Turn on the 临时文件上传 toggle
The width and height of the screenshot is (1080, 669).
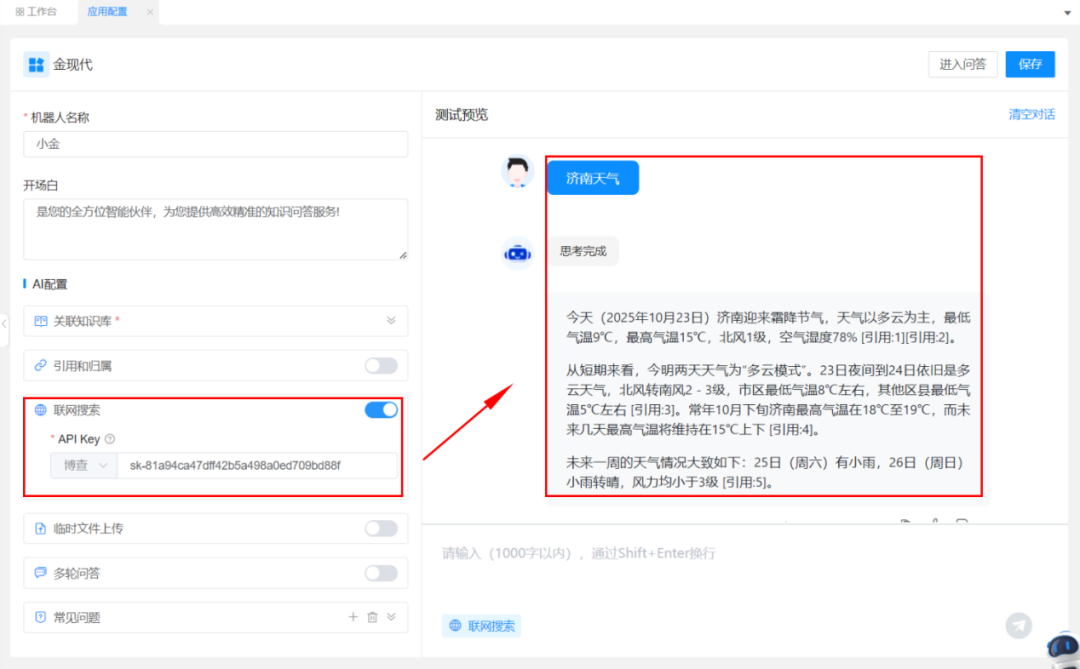[381, 528]
